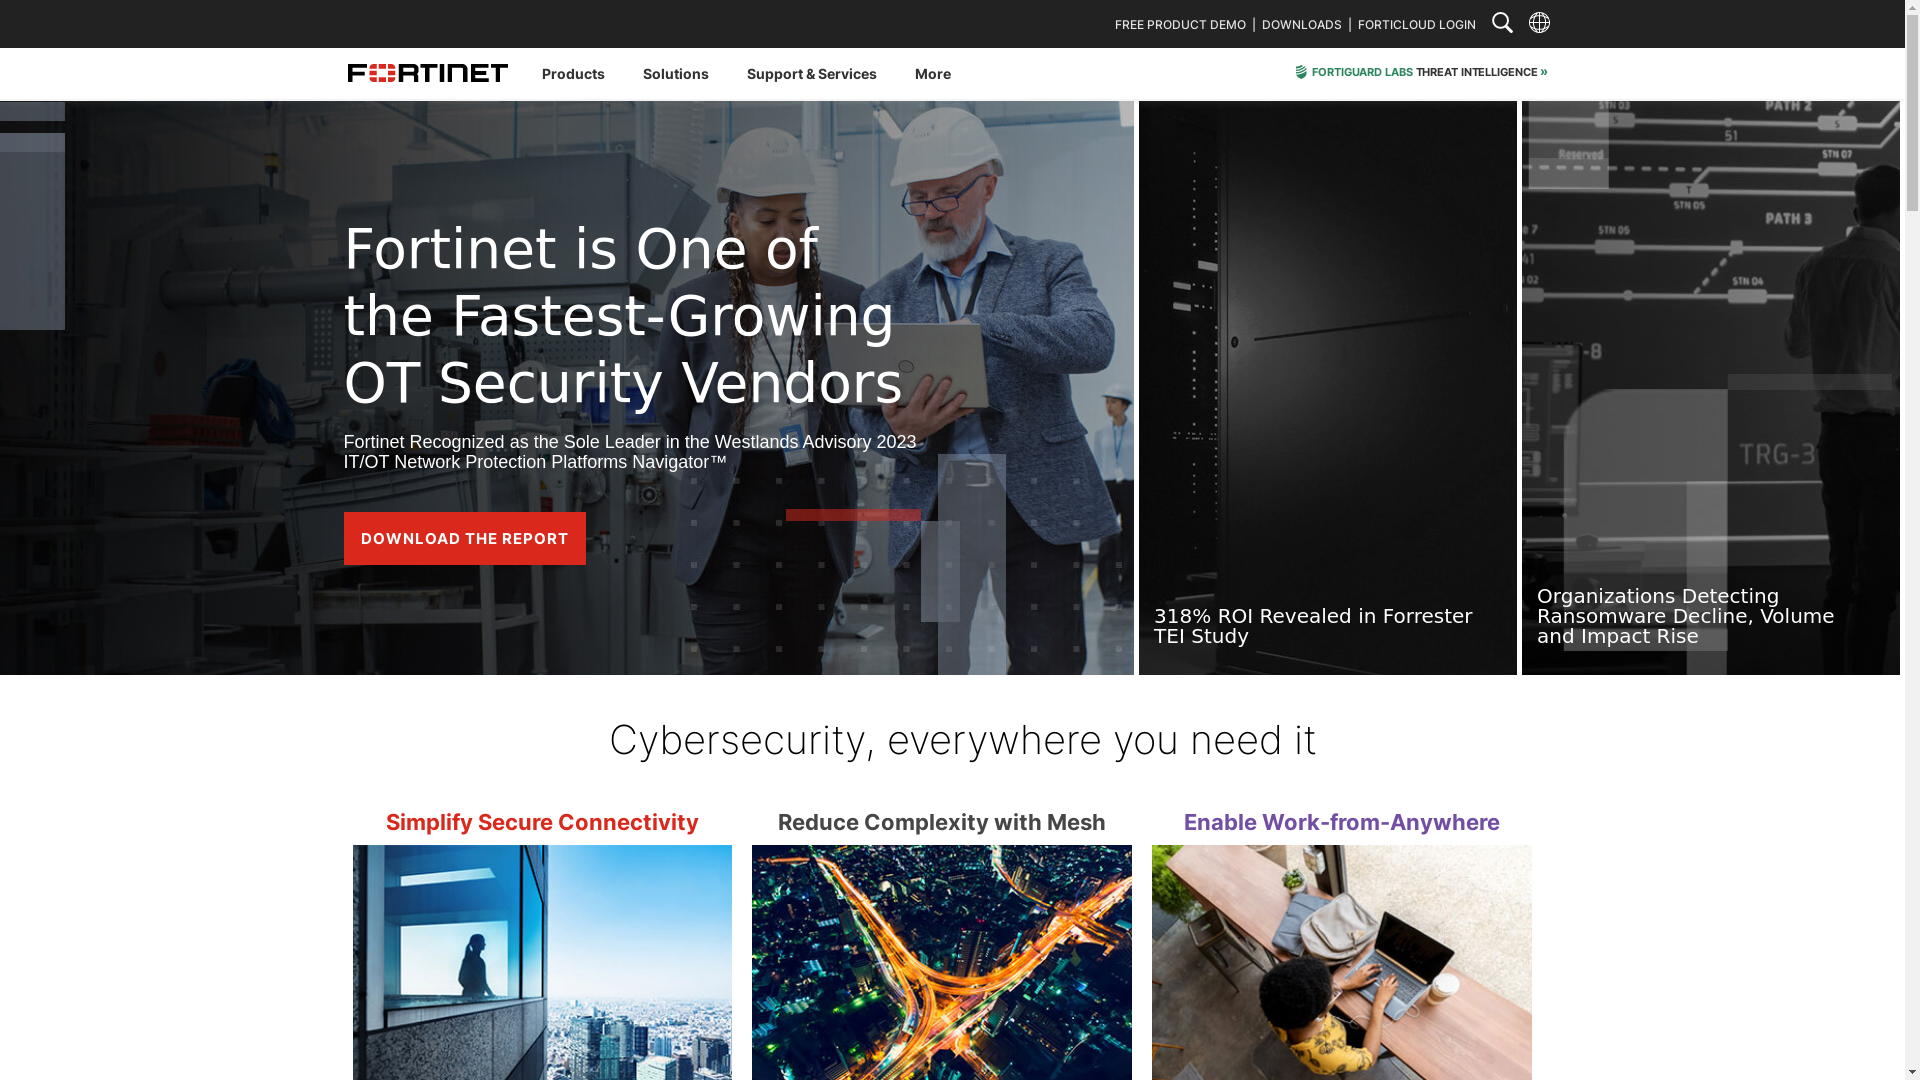Image resolution: width=1920 pixels, height=1080 pixels.
Task: Click Free Product Demo link
Action: (1180, 25)
